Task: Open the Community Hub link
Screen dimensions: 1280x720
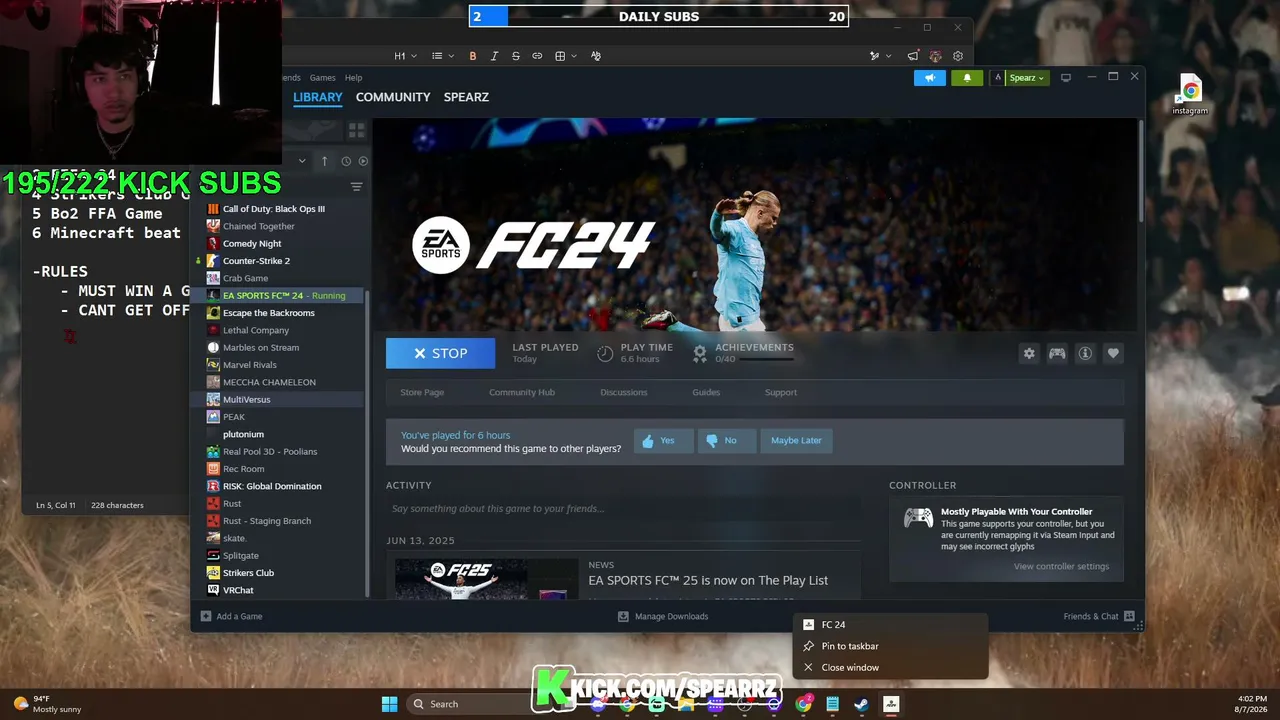Action: 522,393
